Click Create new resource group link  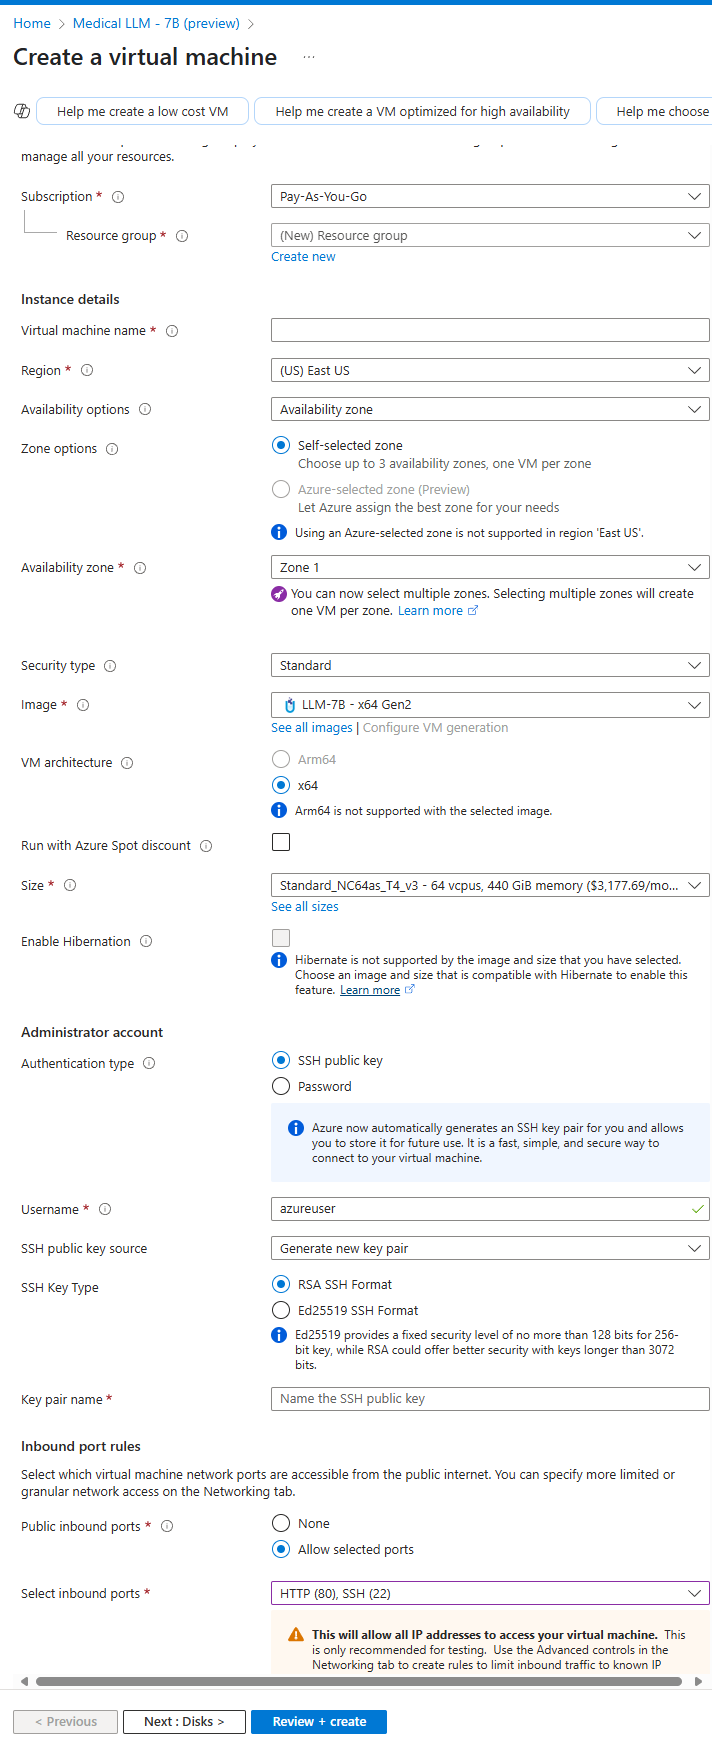pos(303,257)
